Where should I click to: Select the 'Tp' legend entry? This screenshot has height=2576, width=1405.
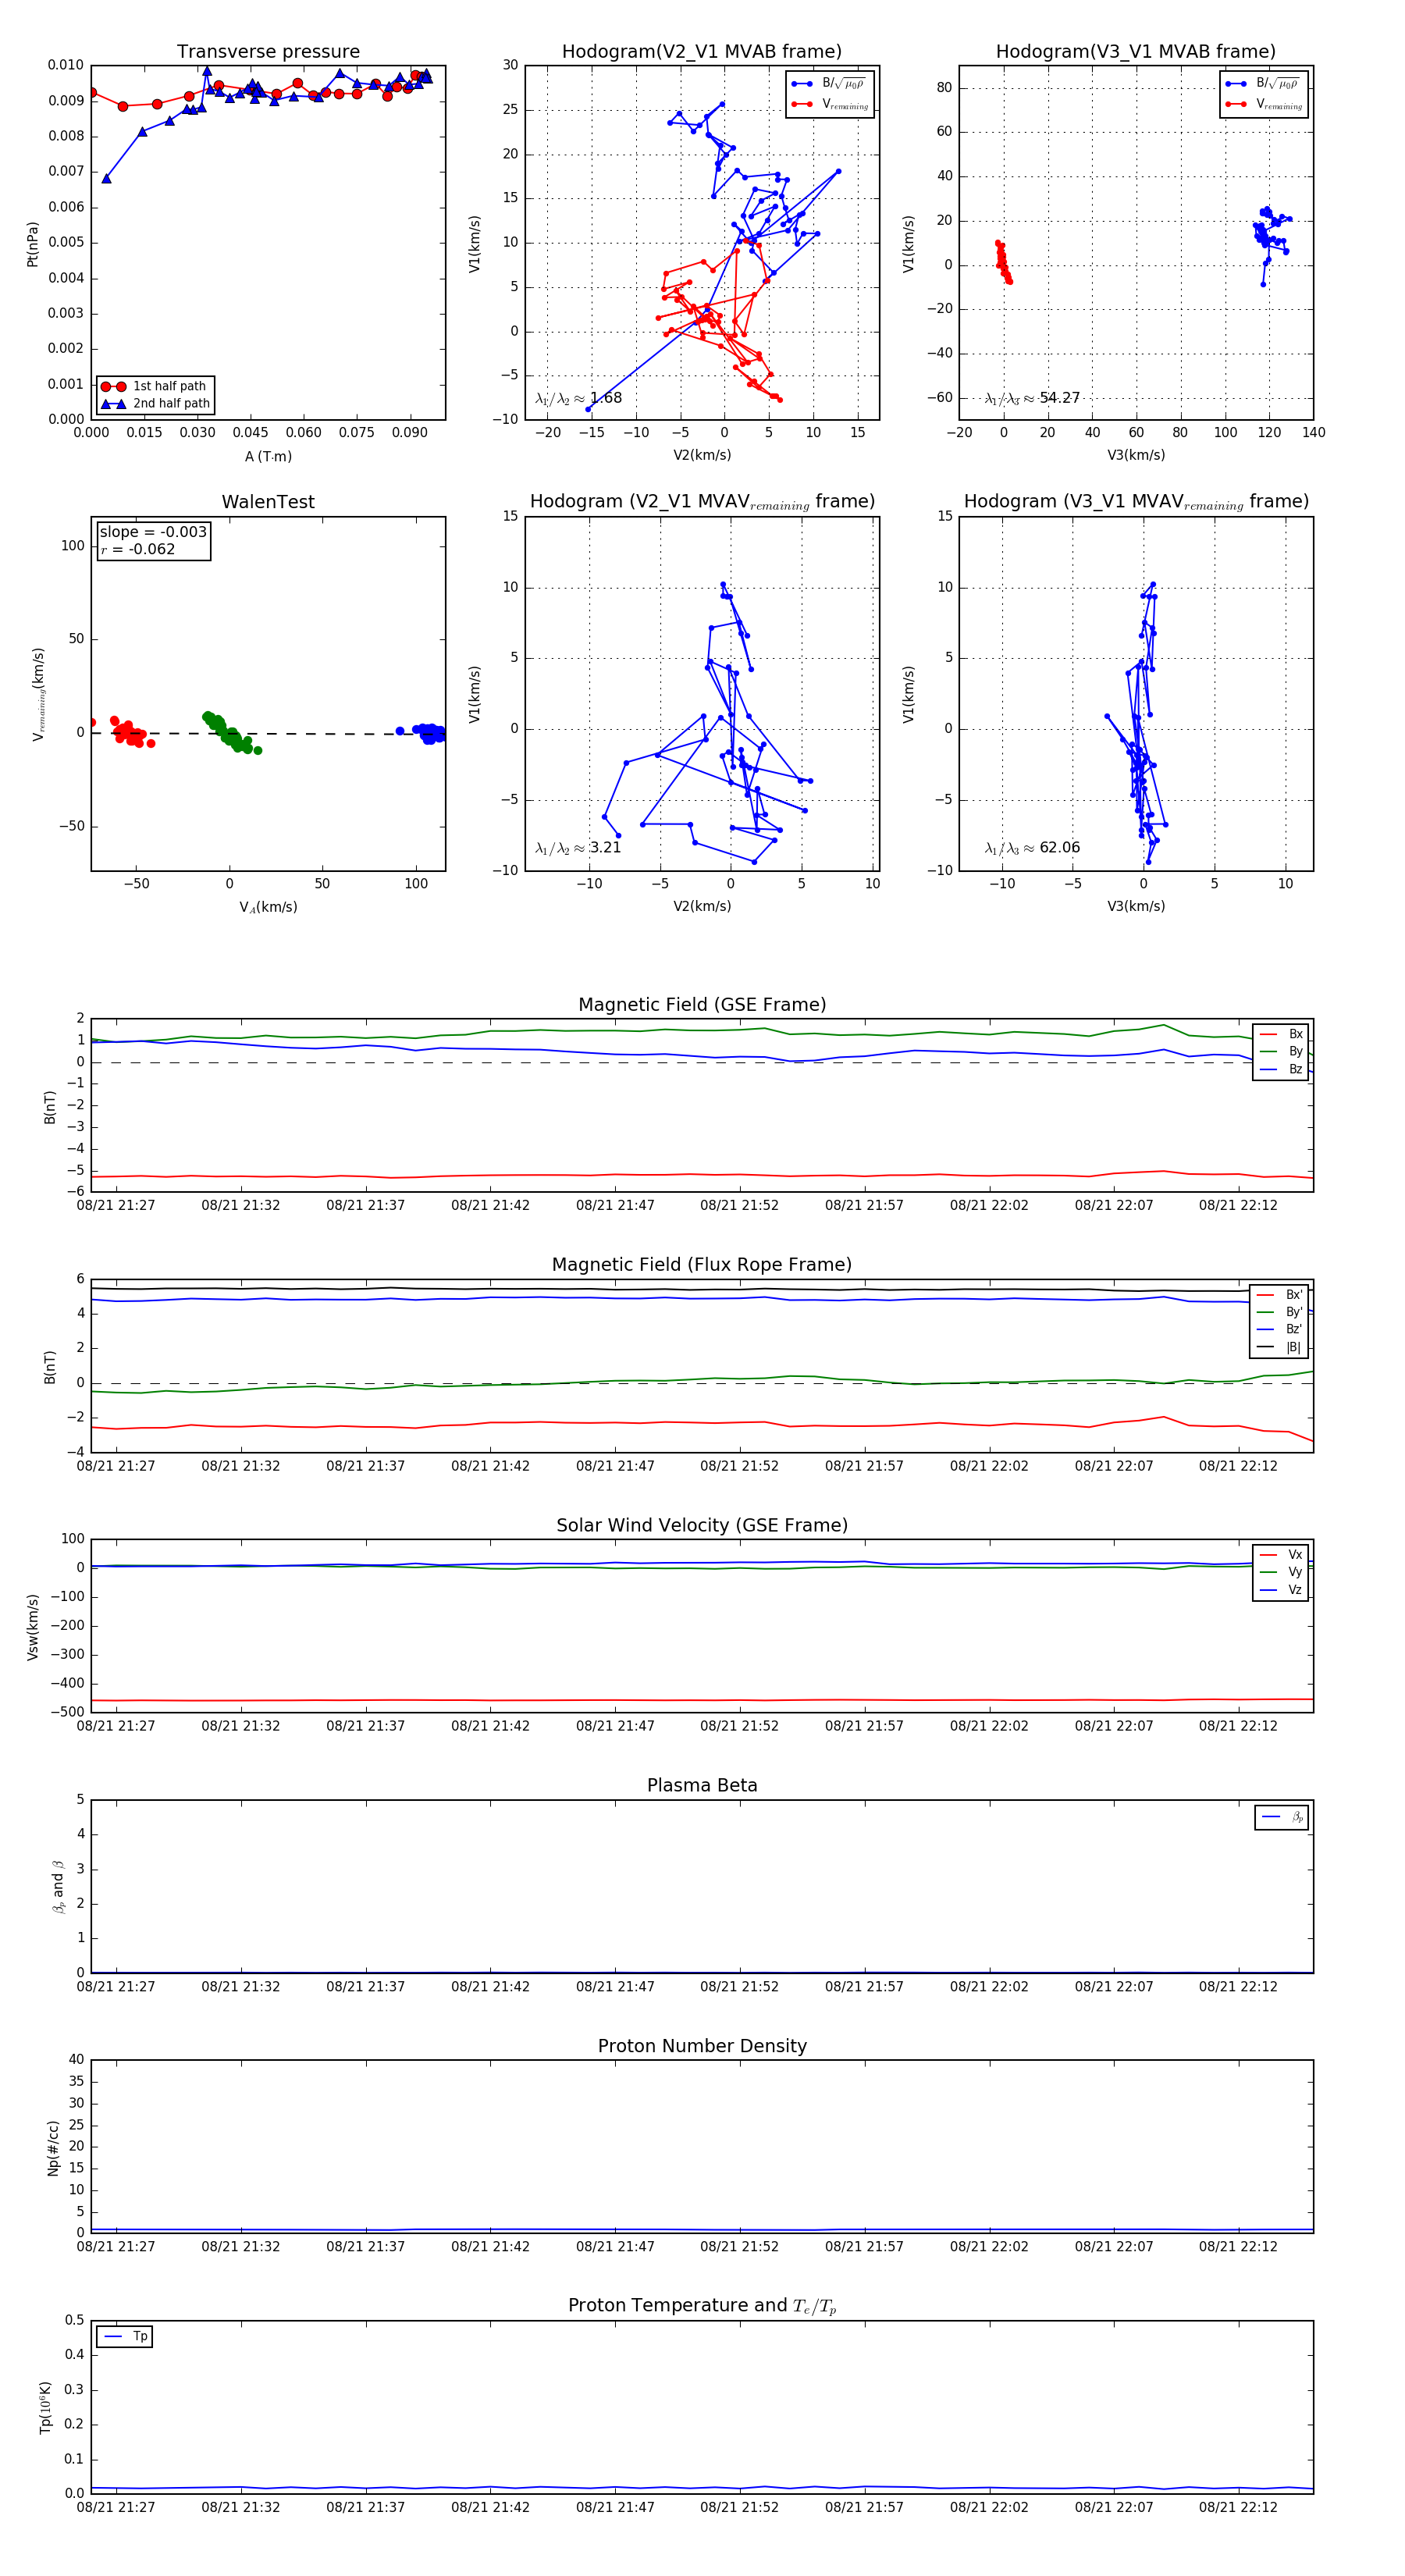[125, 2337]
